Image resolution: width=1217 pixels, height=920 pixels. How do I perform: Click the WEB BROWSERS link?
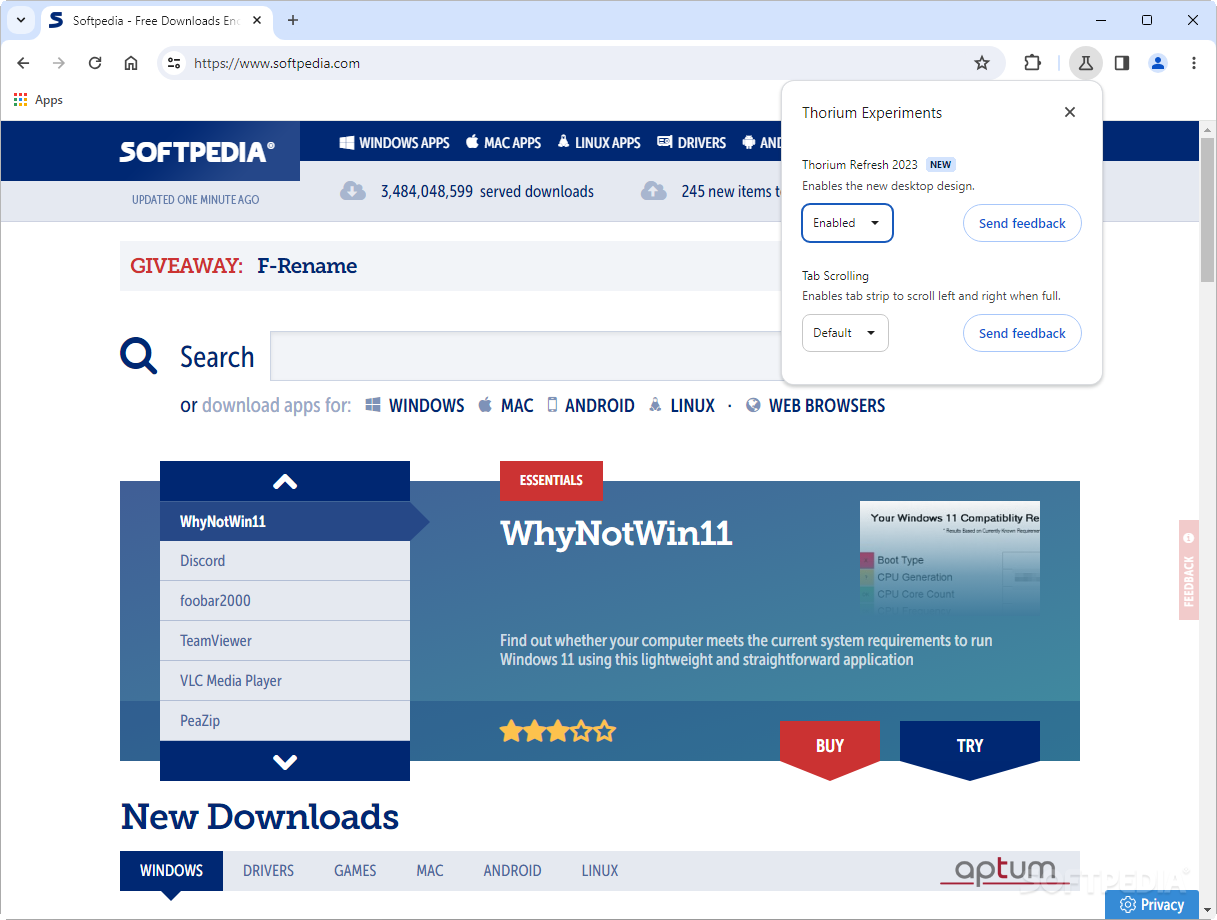(815, 405)
